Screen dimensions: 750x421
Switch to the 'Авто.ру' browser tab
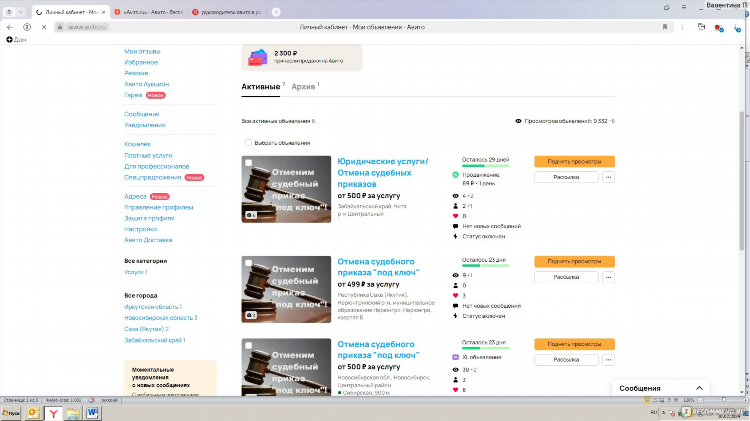pos(148,12)
